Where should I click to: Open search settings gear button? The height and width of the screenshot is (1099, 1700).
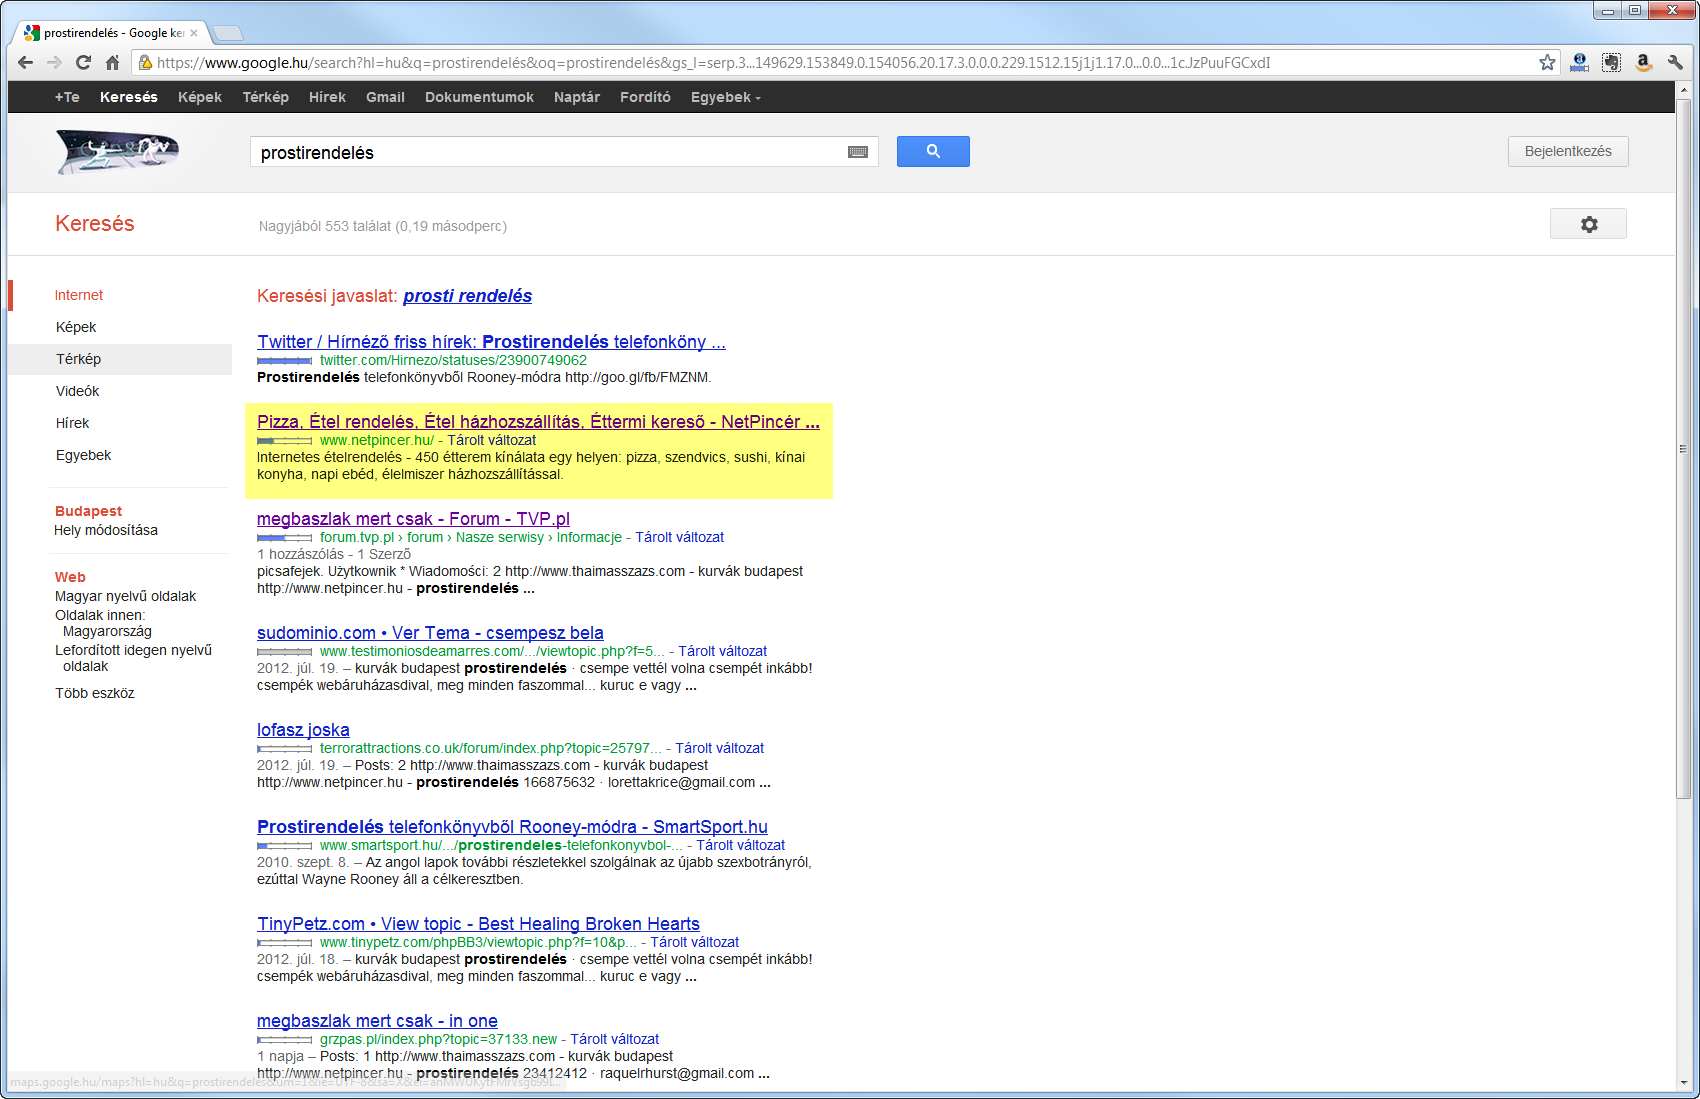click(x=1588, y=224)
